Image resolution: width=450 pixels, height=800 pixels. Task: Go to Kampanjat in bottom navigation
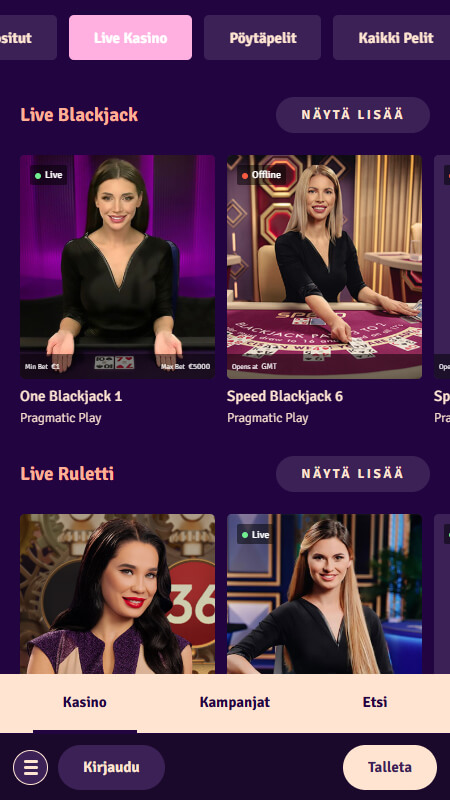(235, 702)
